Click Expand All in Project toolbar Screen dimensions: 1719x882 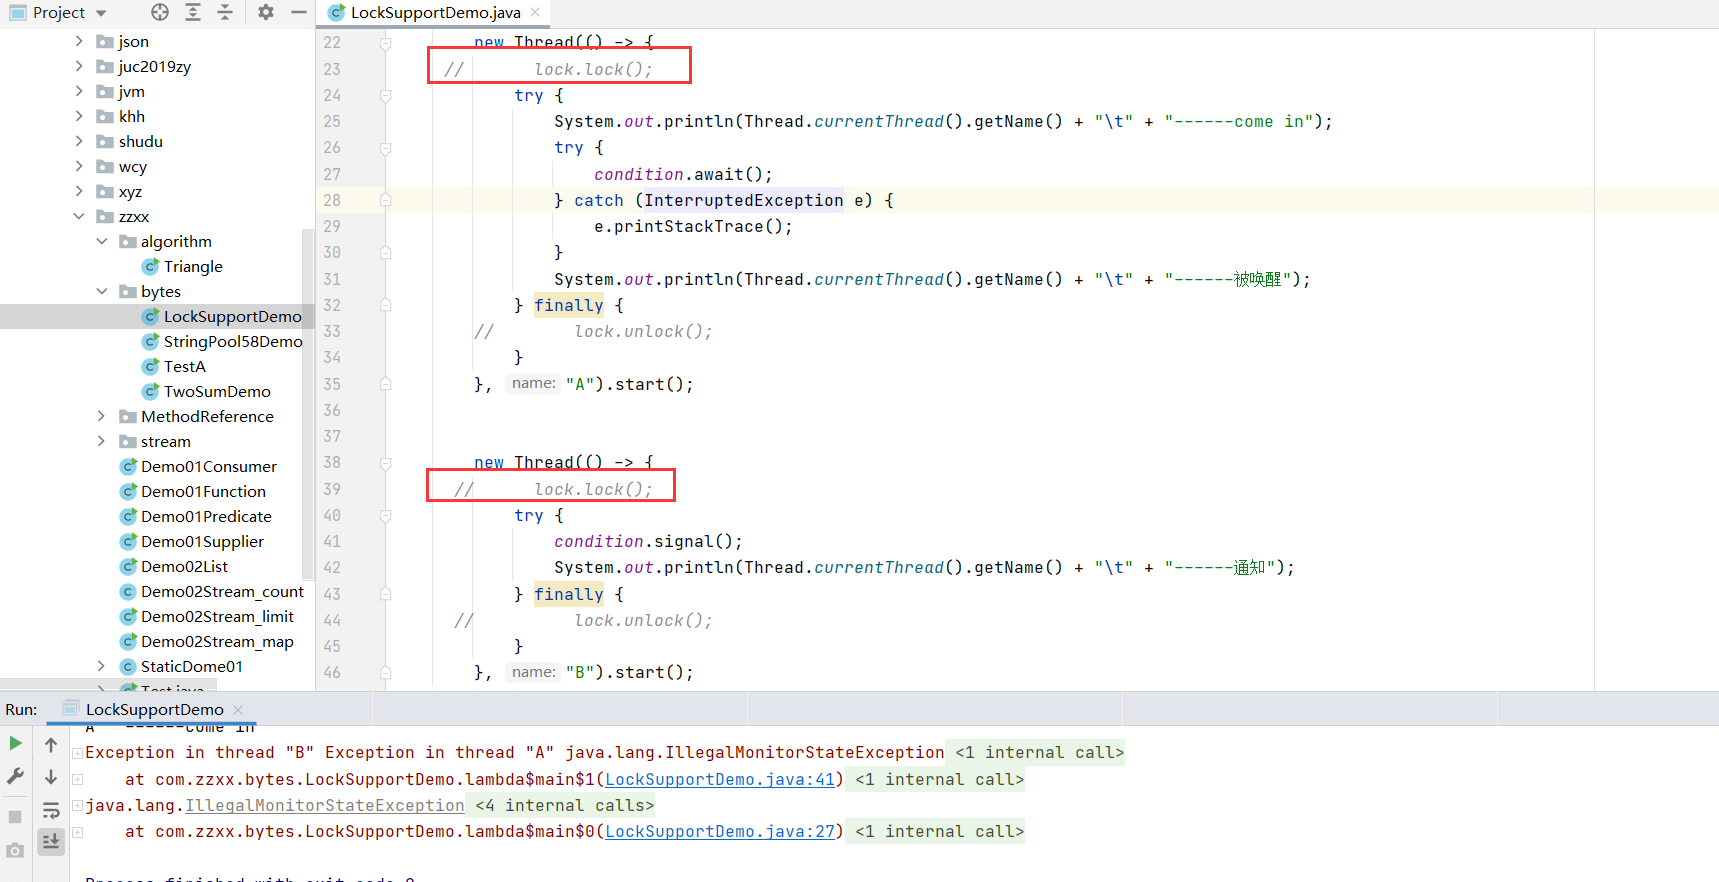(193, 12)
